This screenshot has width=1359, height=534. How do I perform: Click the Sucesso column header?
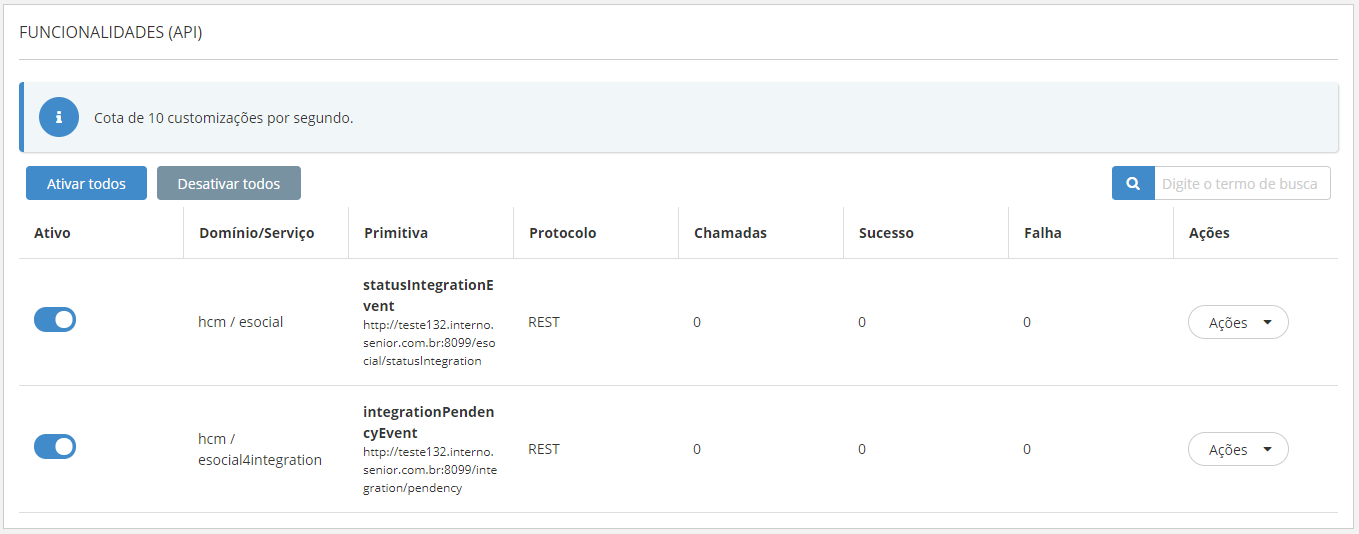[x=886, y=233]
